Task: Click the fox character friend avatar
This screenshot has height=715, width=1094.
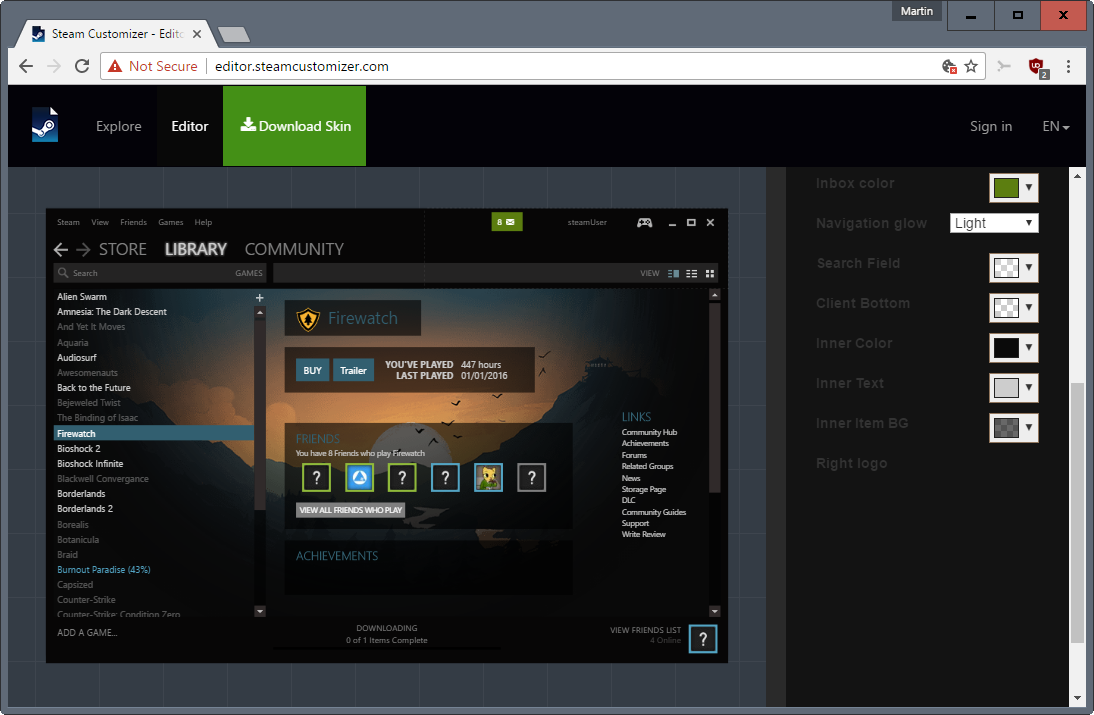Action: [488, 478]
